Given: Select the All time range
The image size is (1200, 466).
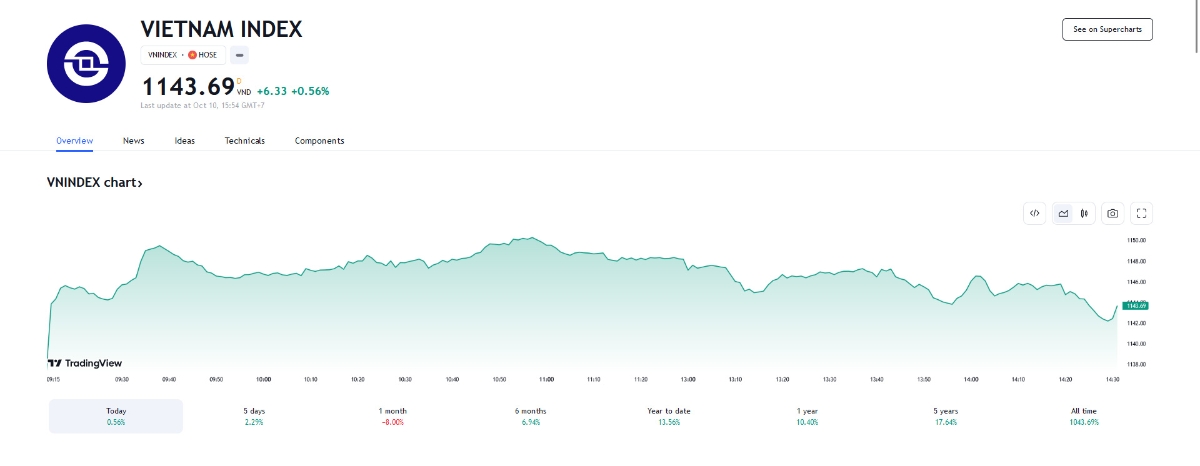Looking at the screenshot, I should click(x=1084, y=416).
